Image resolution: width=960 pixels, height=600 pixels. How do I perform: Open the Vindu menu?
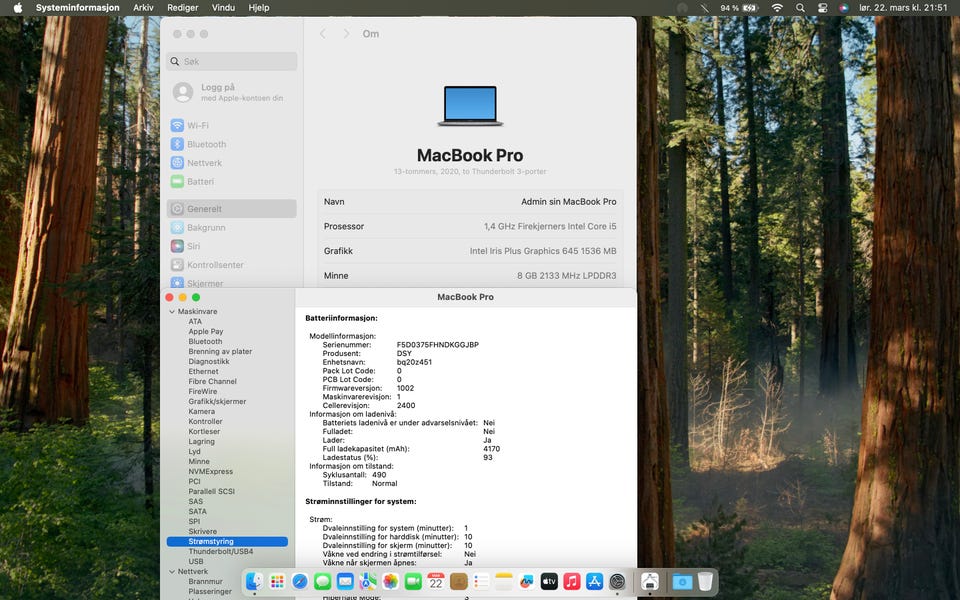(223, 8)
